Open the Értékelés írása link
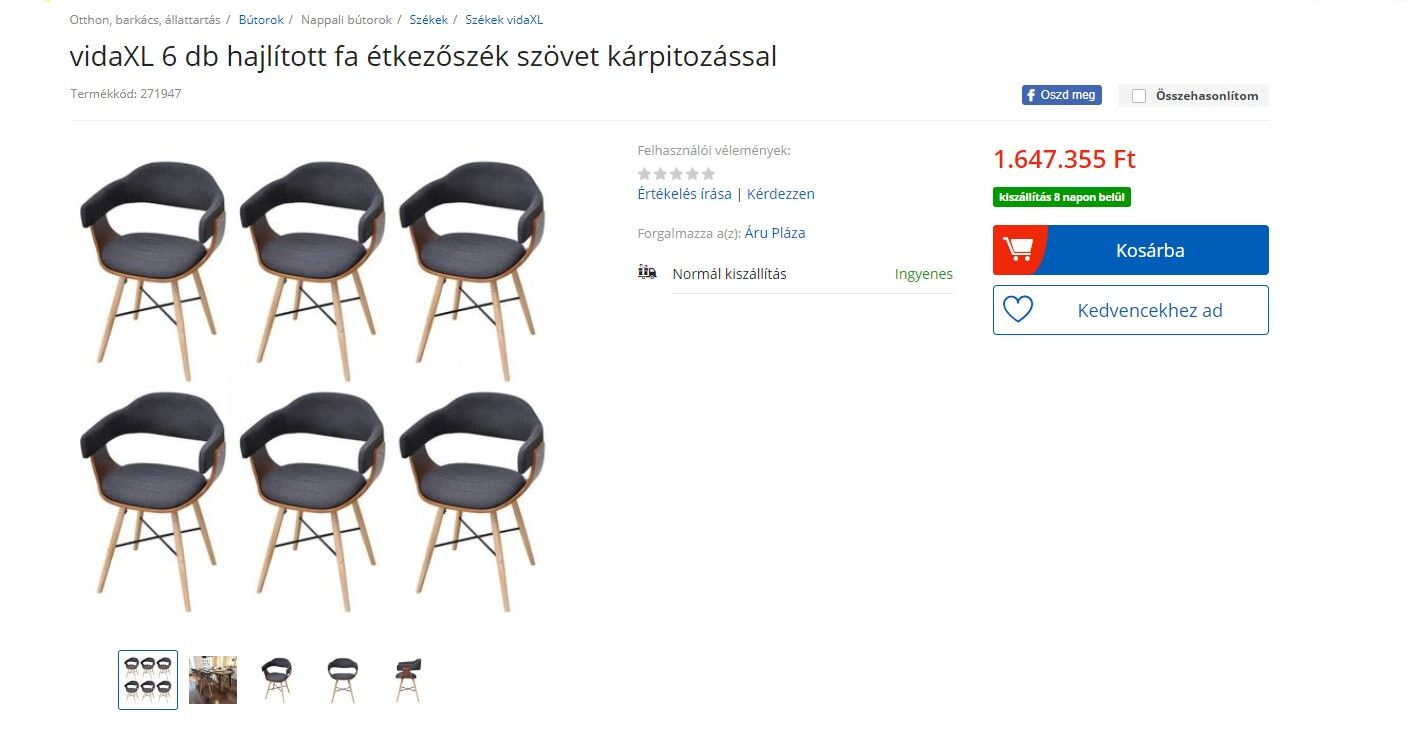 (684, 194)
